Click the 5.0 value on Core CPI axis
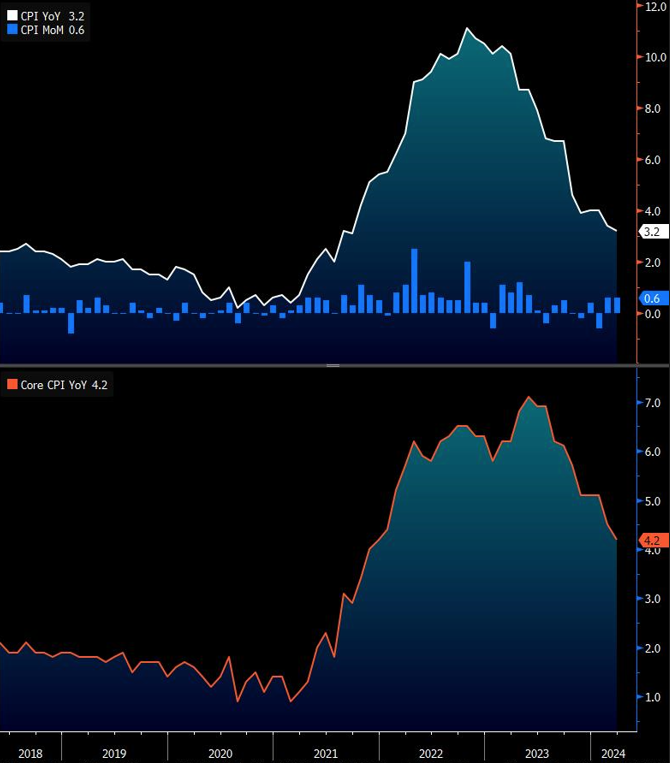This screenshot has width=670, height=763. tap(652, 501)
